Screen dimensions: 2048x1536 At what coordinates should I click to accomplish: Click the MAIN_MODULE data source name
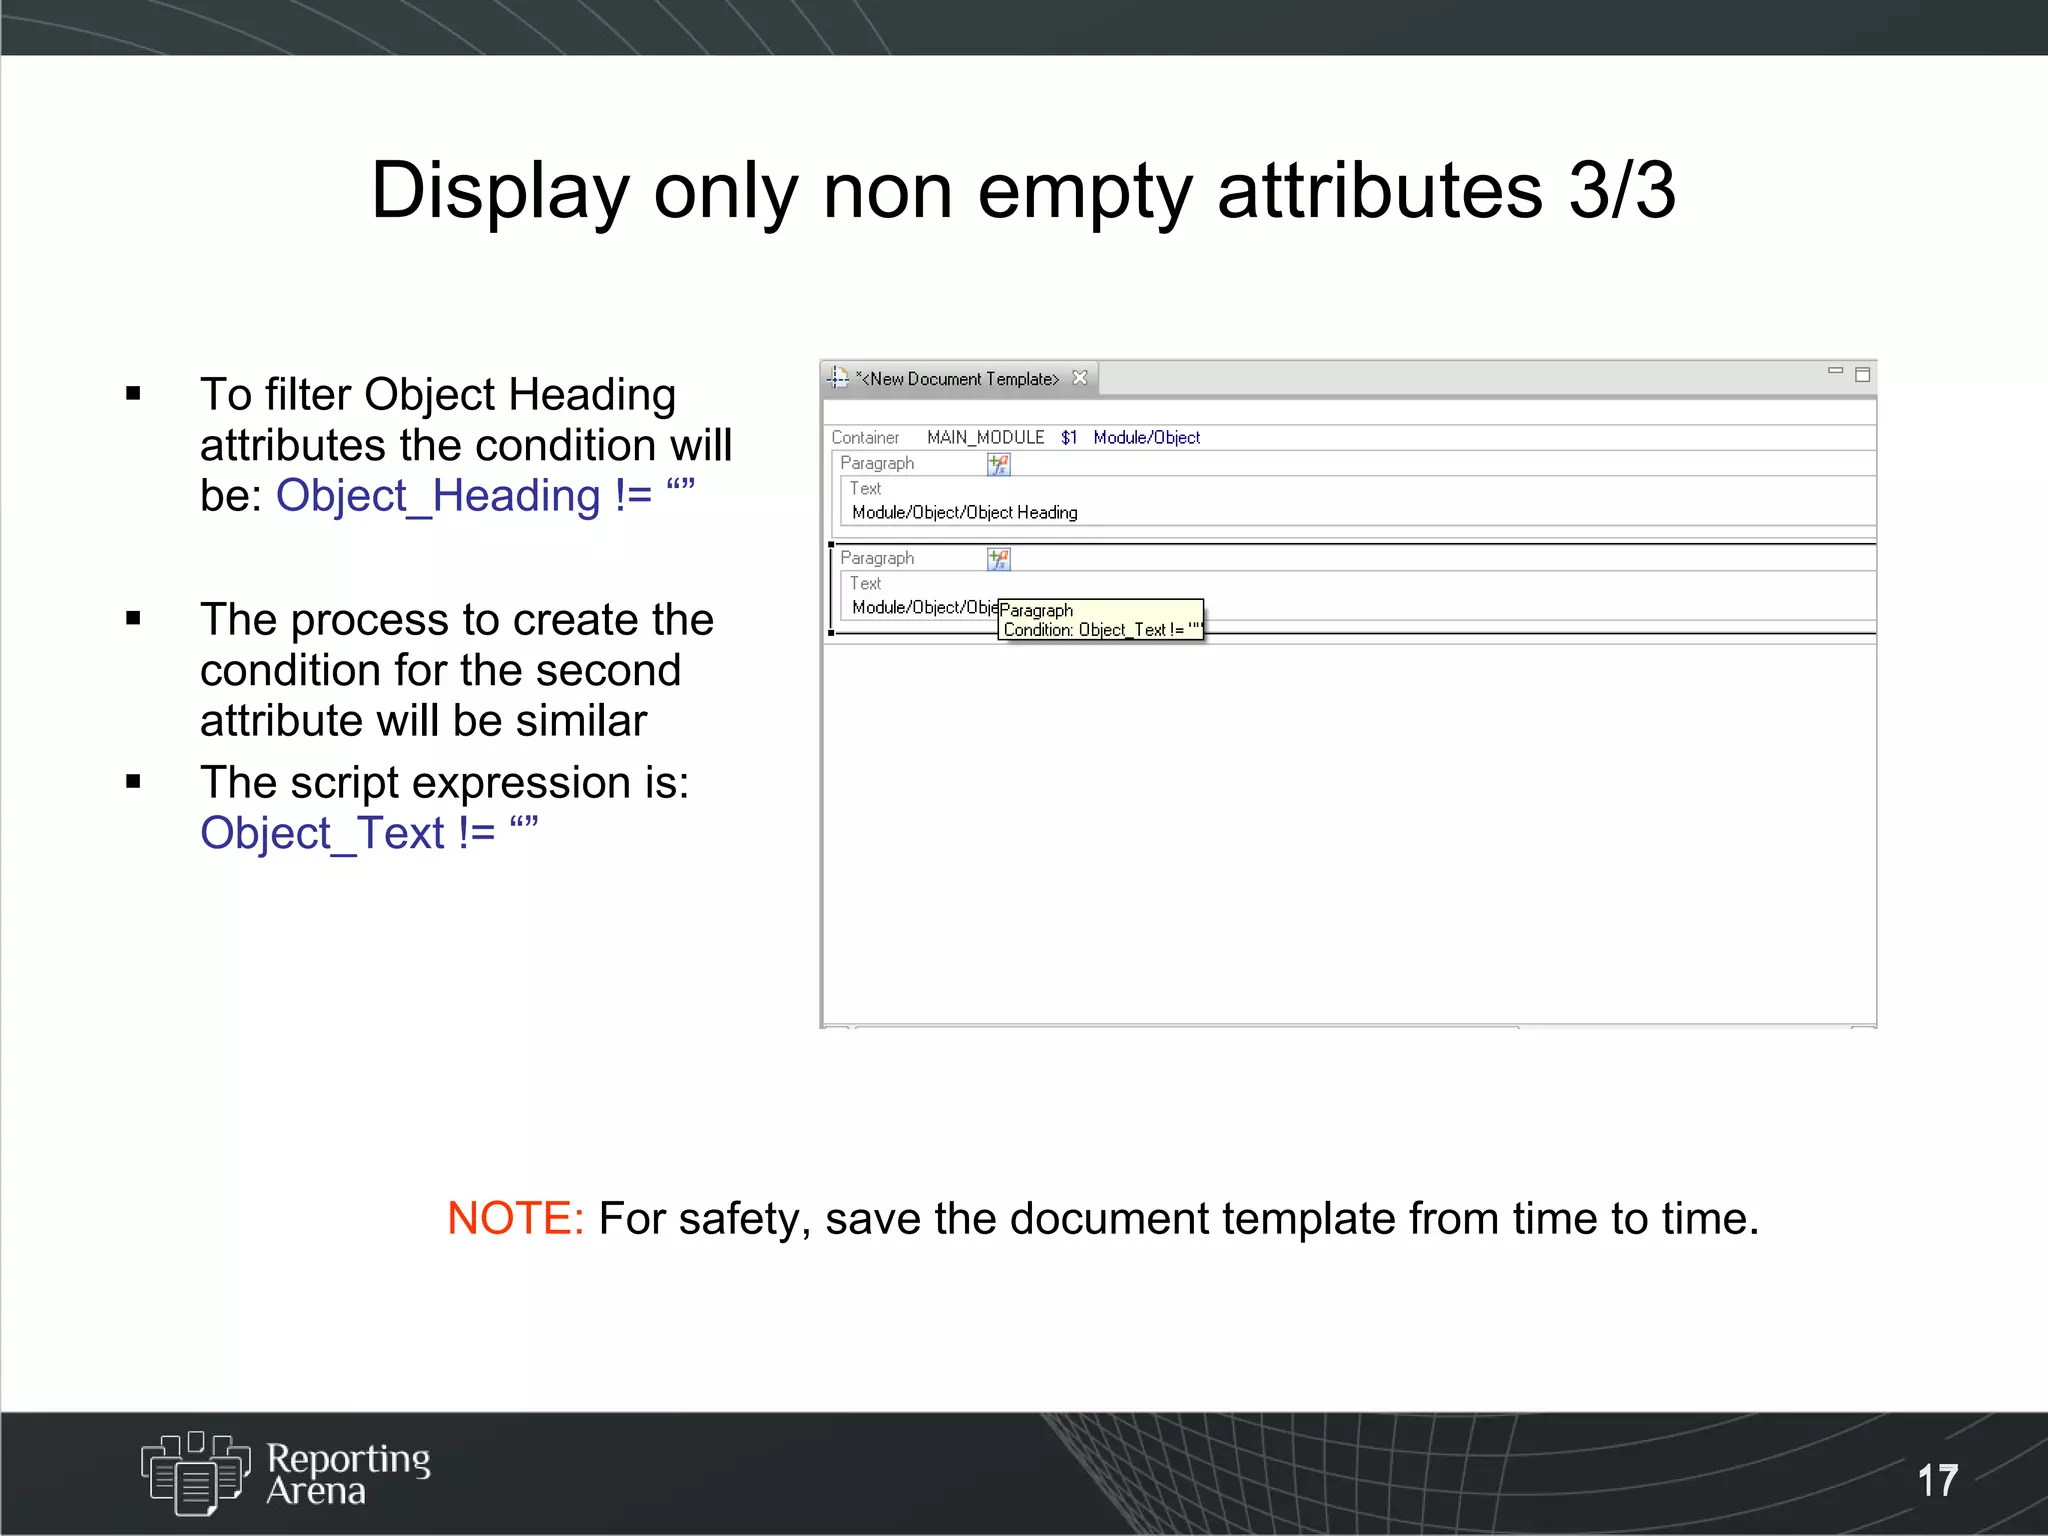985,438
